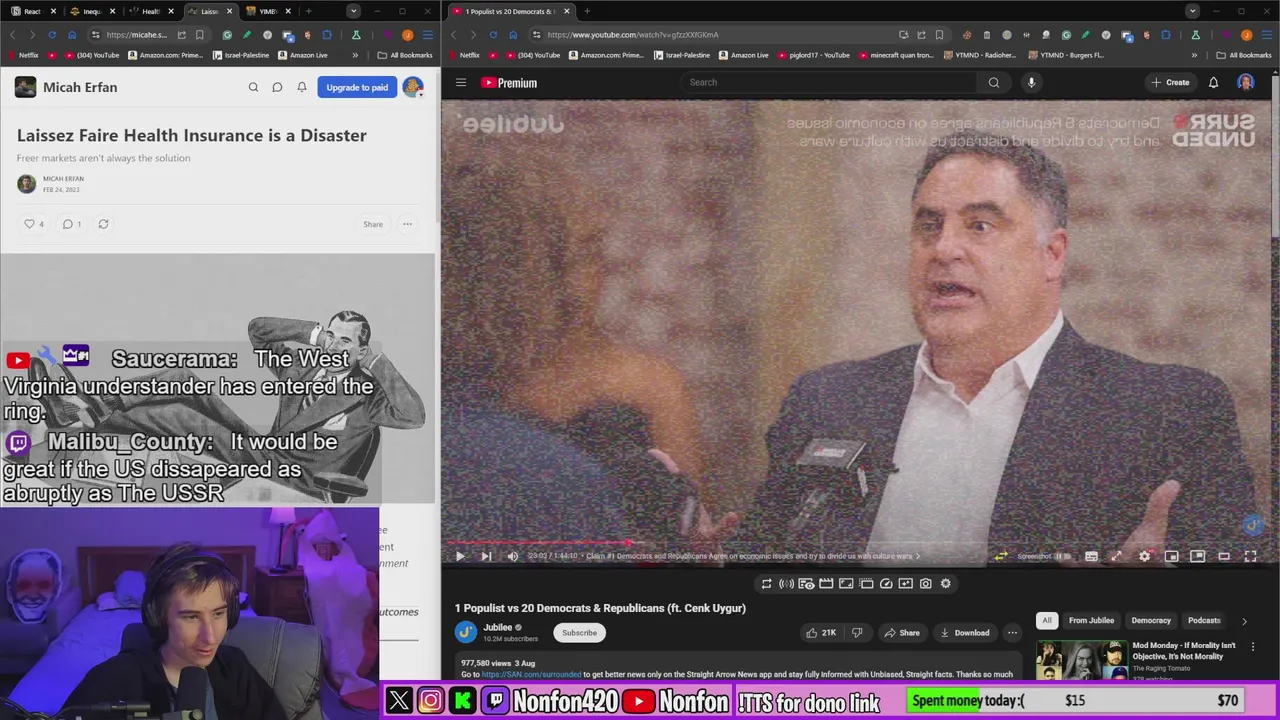Viewport: 1280px width, 720px height.
Task: Restack the Substack article
Action: point(103,224)
